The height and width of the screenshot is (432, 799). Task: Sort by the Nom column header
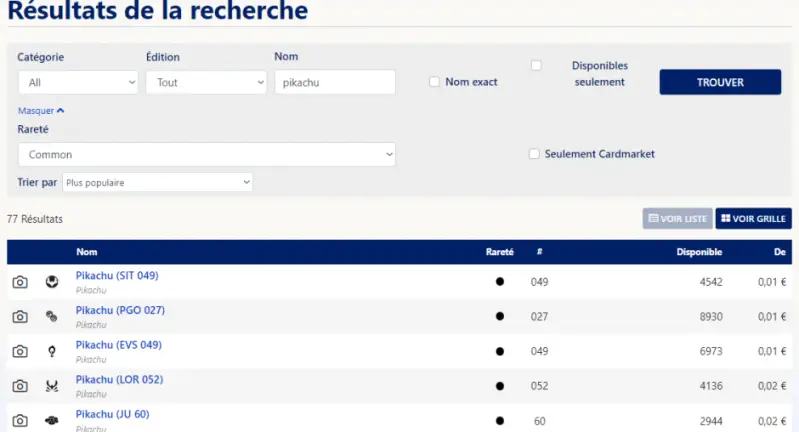[87, 252]
